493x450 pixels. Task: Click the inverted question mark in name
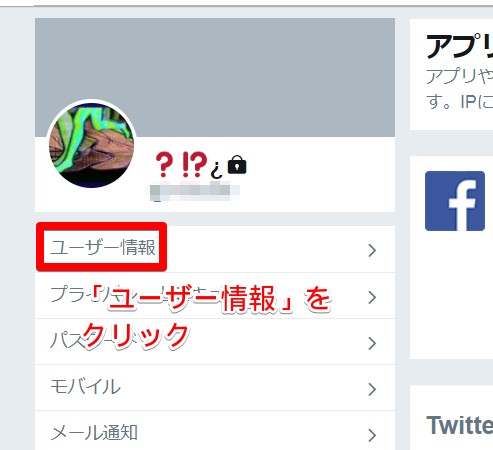[216, 170]
